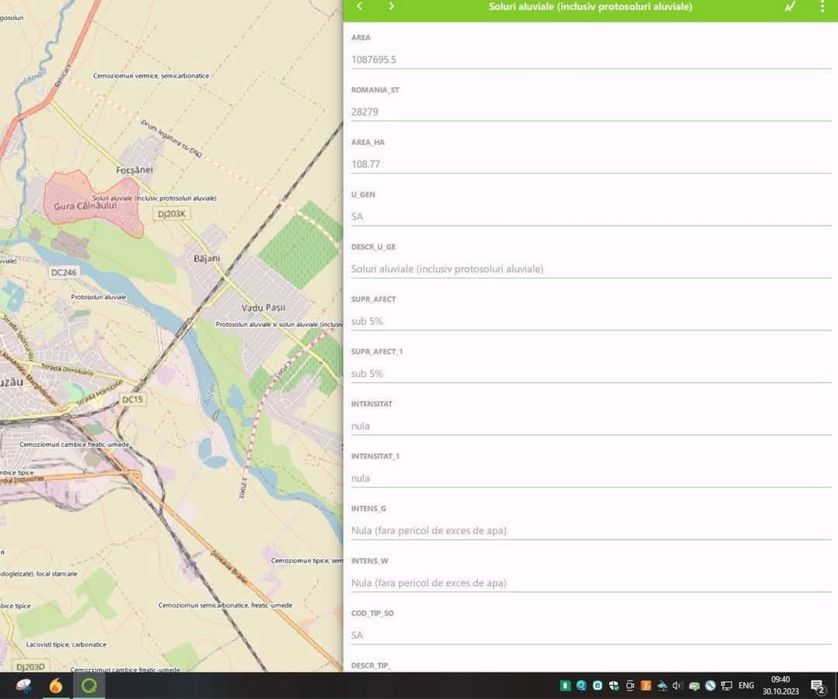Click the orange square tray icon
The width and height of the screenshot is (838, 699).
(646, 686)
